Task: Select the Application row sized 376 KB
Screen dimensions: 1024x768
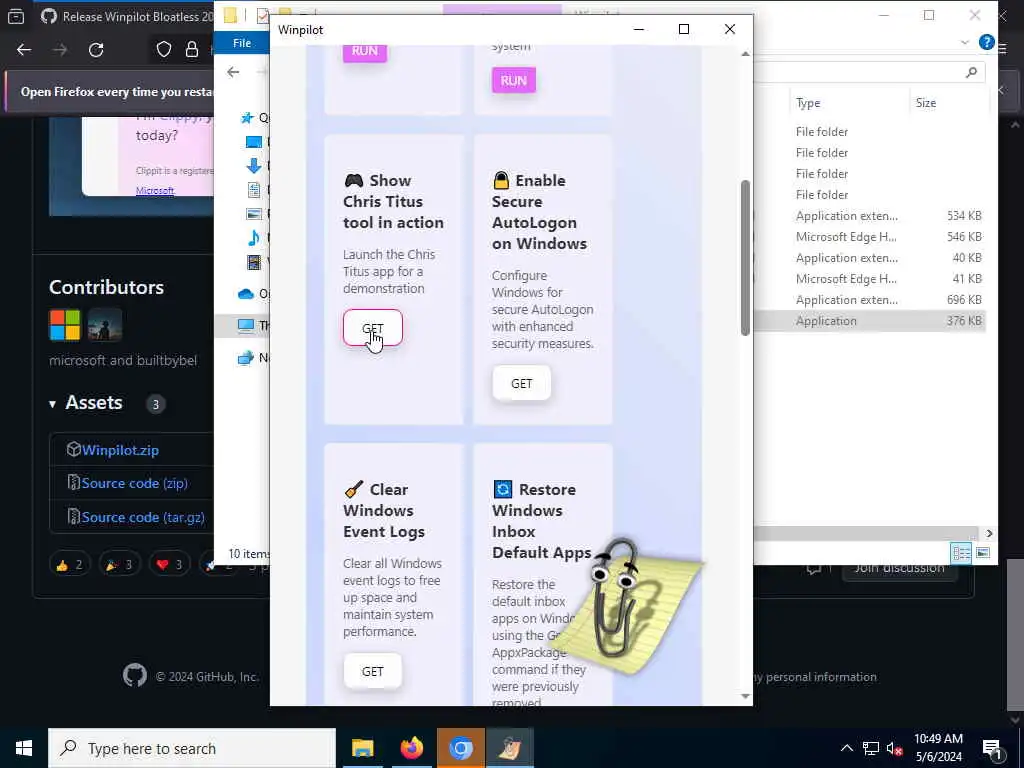Action: (x=869, y=321)
